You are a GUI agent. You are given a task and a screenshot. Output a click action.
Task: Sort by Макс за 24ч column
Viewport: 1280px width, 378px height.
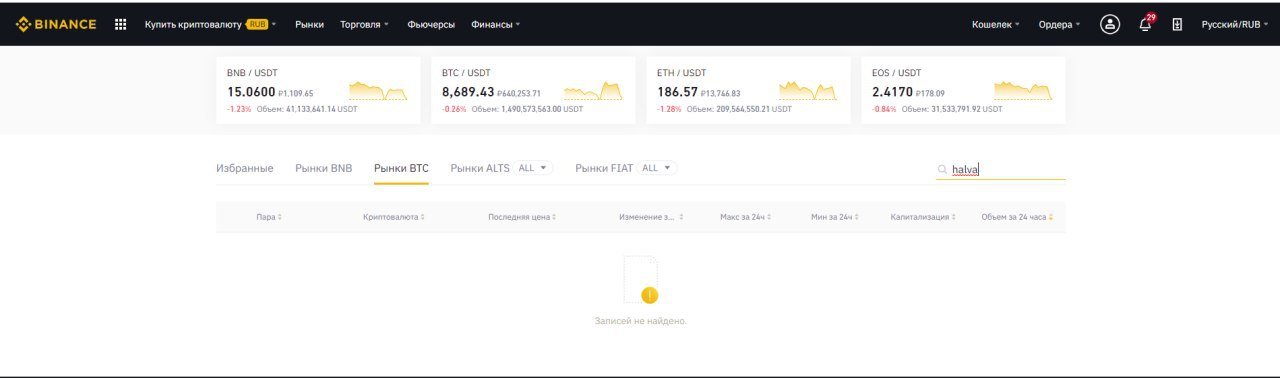(x=746, y=217)
